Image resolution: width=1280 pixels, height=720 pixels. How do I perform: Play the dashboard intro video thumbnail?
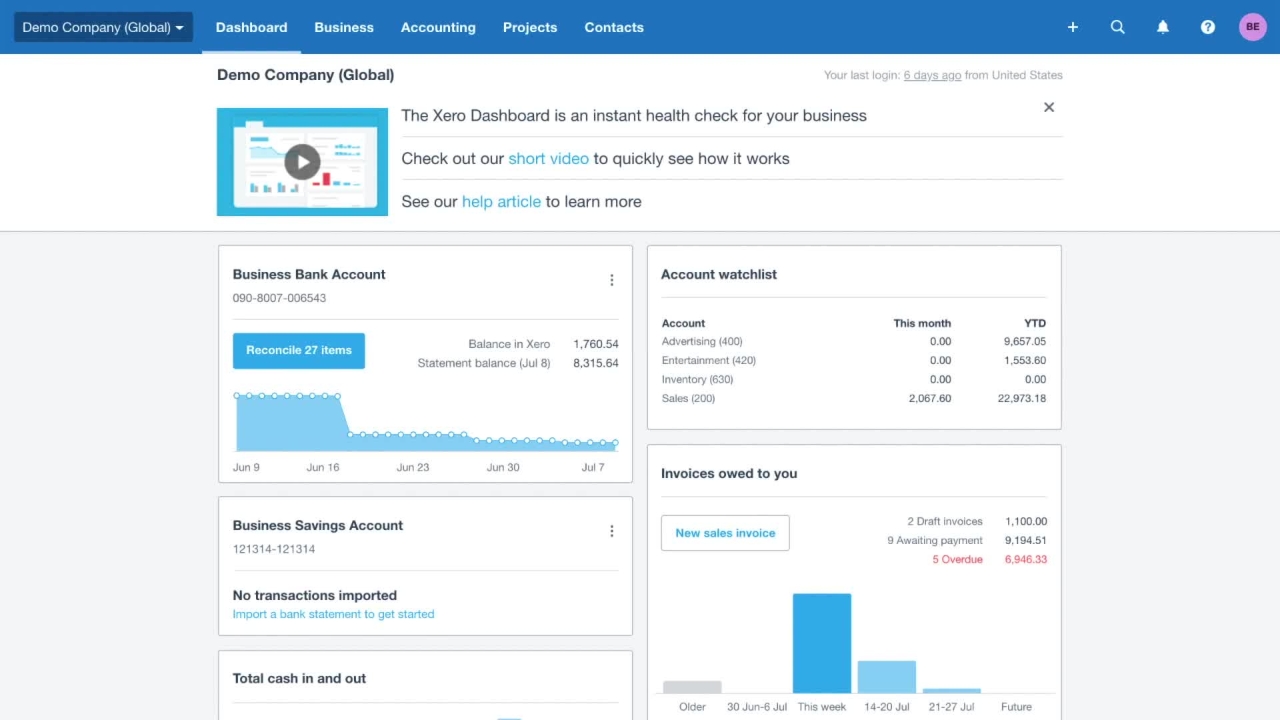tap(302, 162)
